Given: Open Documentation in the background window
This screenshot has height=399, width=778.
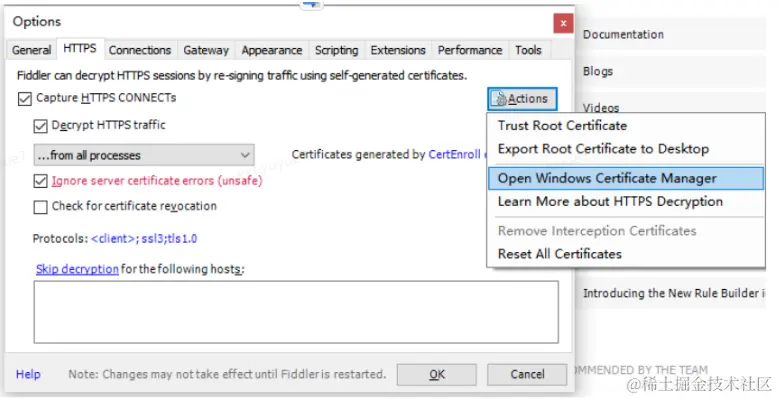Looking at the screenshot, I should click(x=623, y=35).
